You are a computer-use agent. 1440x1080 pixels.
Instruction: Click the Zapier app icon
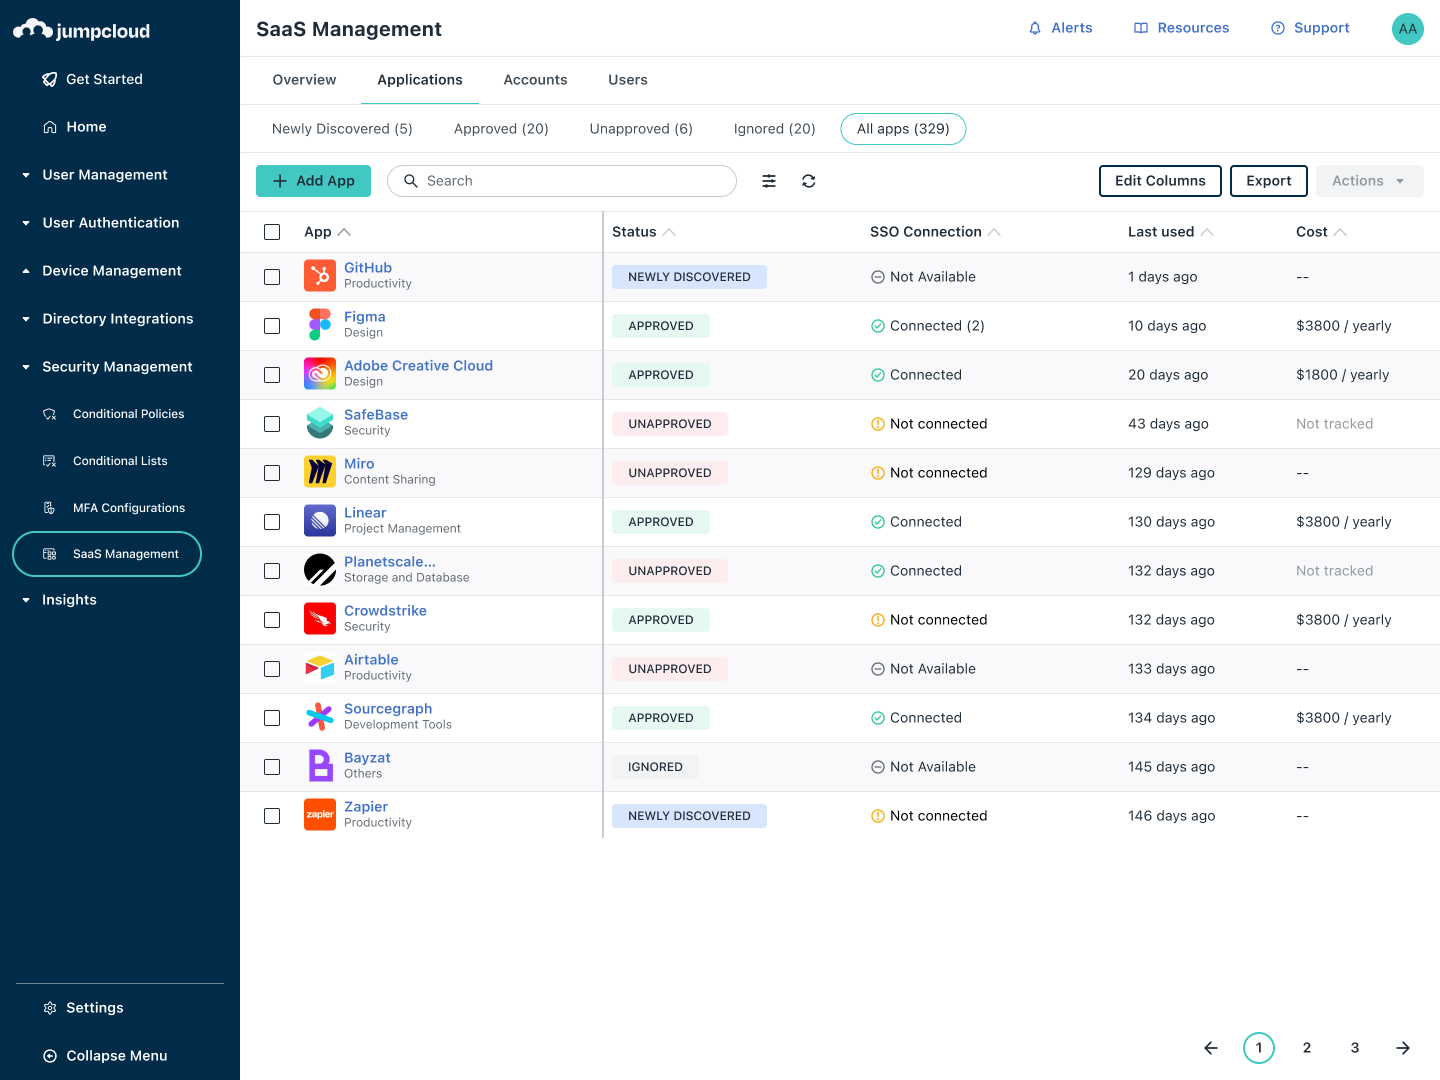[x=320, y=815]
